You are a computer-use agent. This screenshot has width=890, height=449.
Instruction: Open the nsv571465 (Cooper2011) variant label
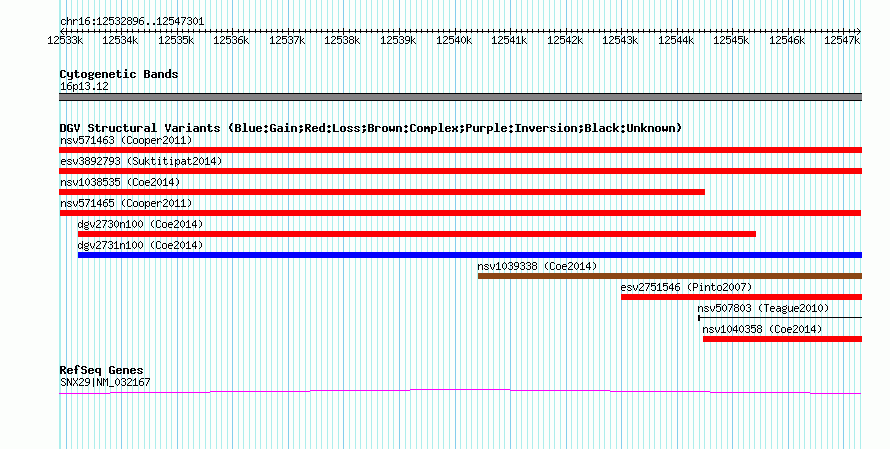tap(126, 203)
